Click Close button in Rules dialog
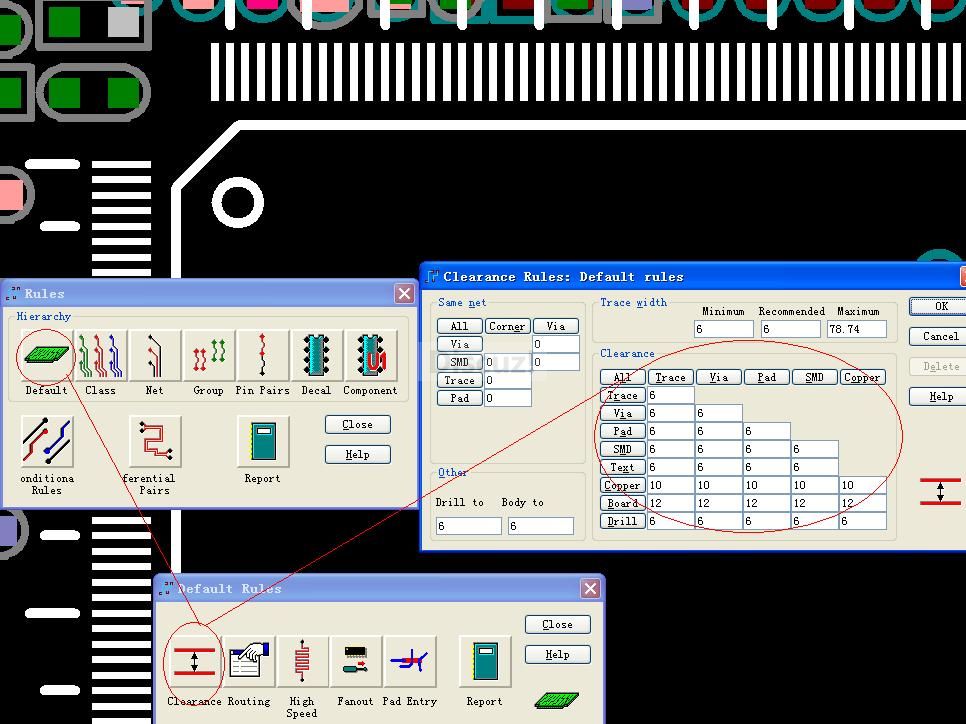The image size is (966, 724). tap(357, 425)
